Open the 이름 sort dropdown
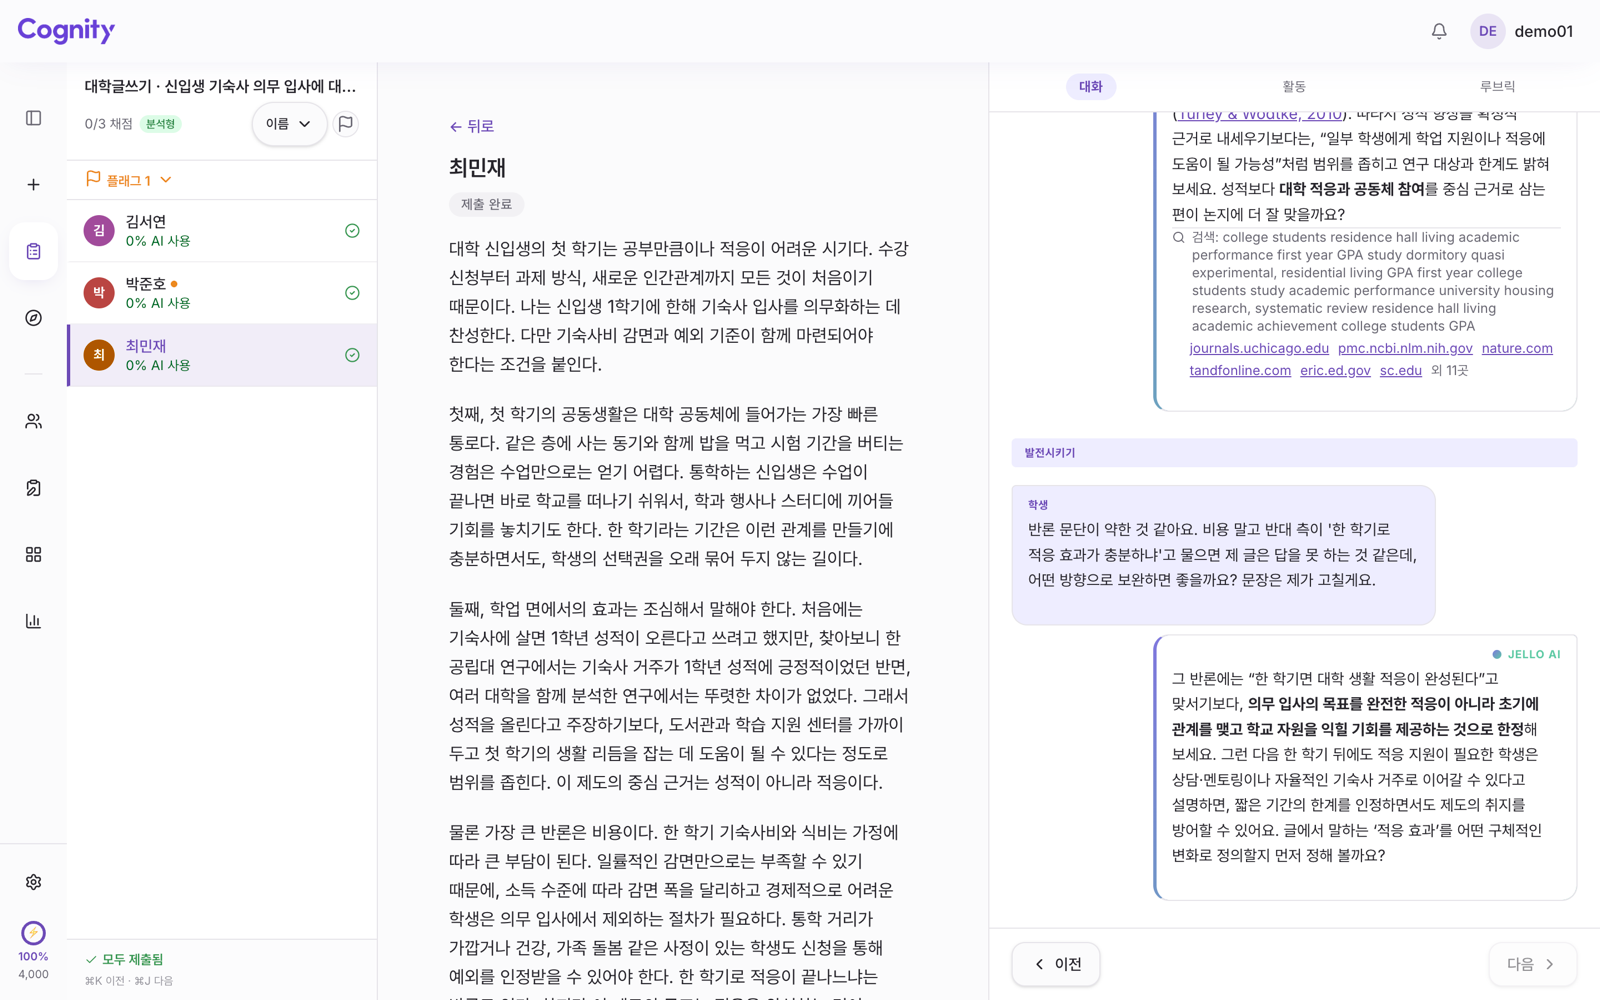 pos(289,124)
